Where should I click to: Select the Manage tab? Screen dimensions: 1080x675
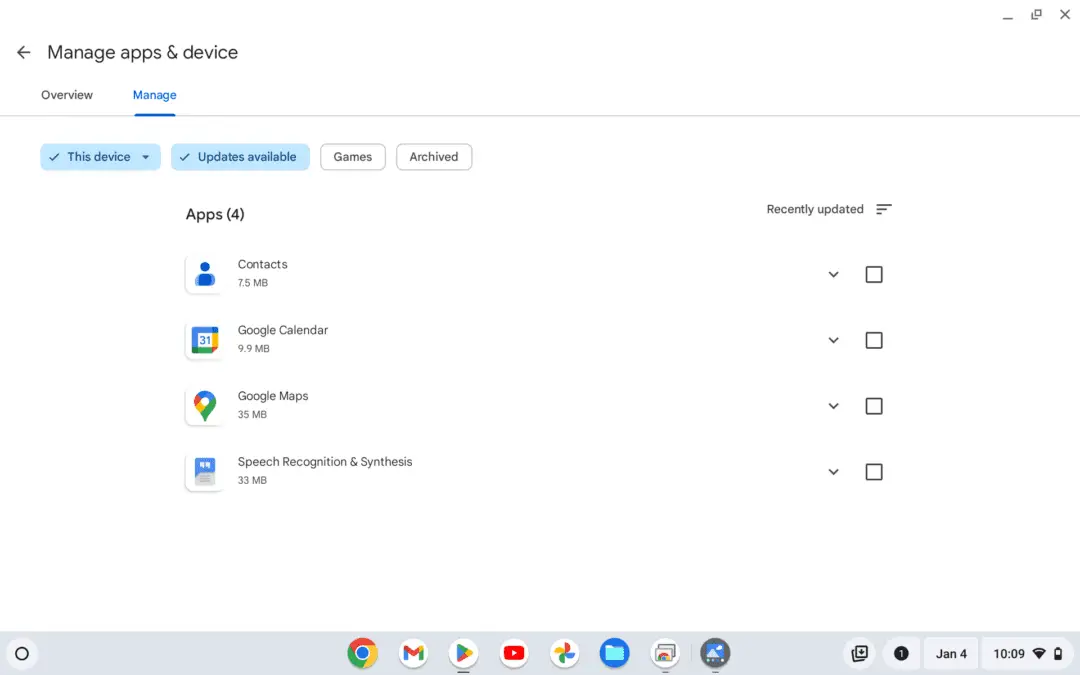[154, 95]
